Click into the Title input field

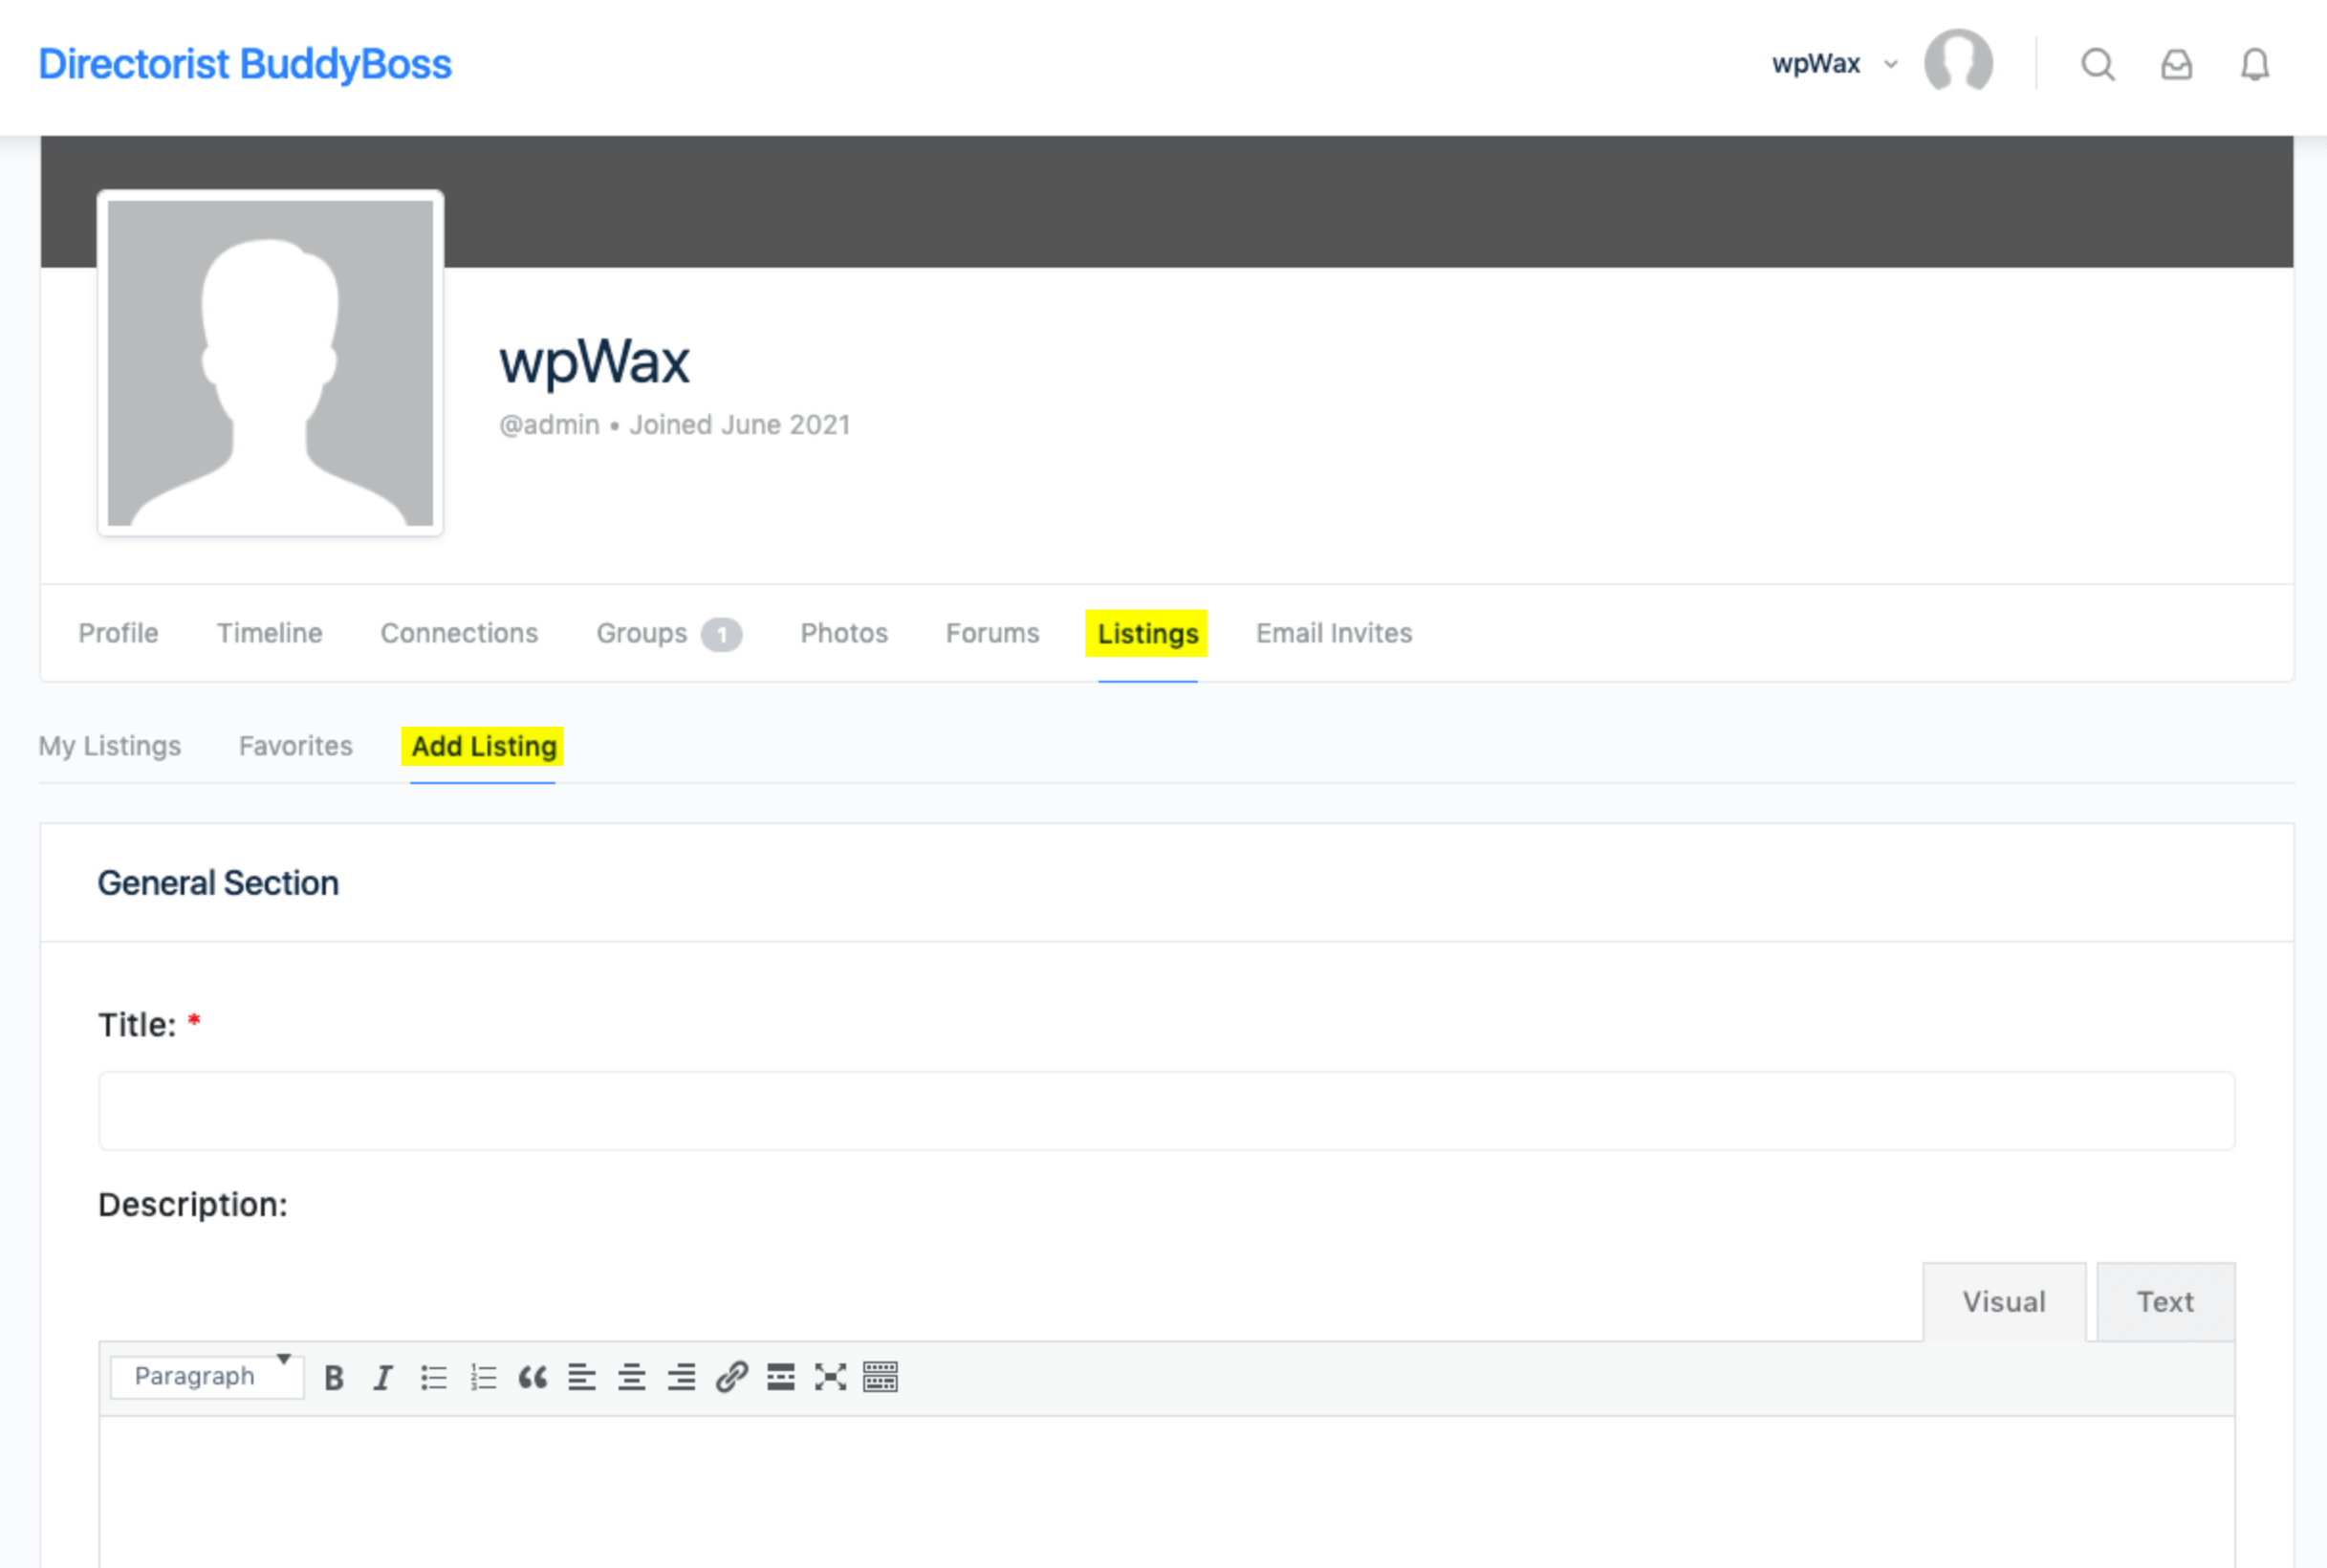point(1166,1110)
